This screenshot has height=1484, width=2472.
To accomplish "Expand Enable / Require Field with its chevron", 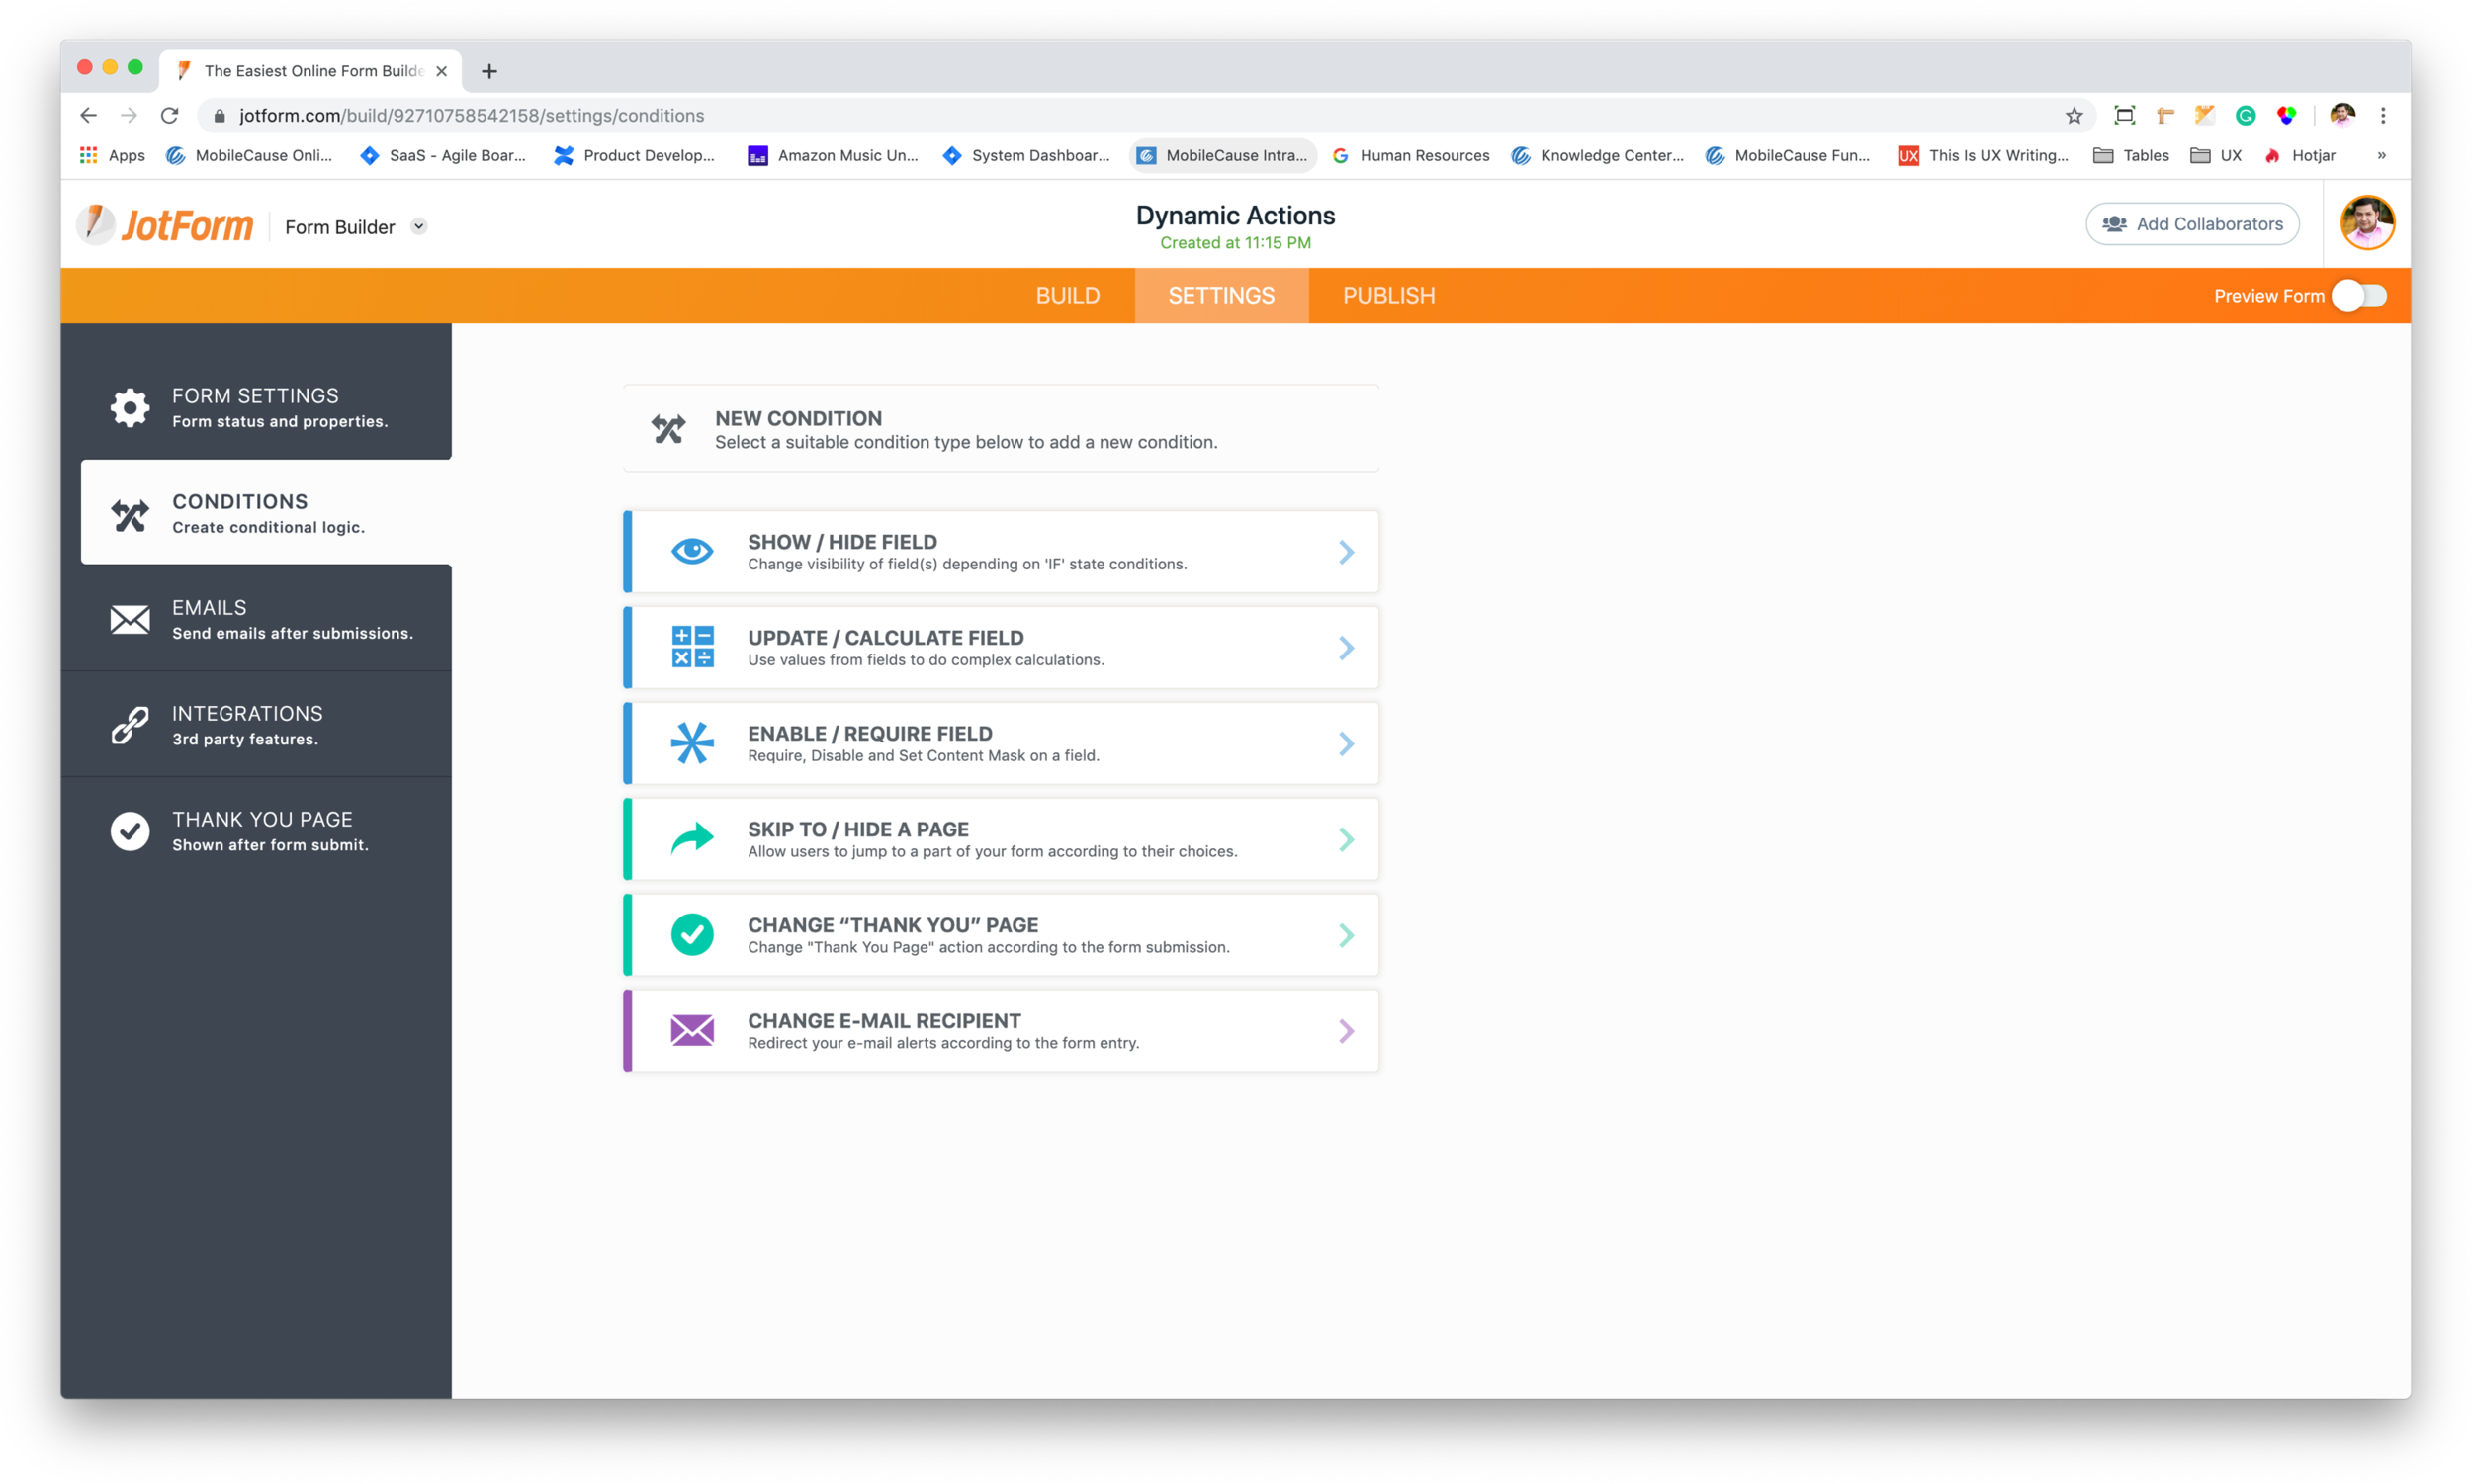I will 1346,743.
